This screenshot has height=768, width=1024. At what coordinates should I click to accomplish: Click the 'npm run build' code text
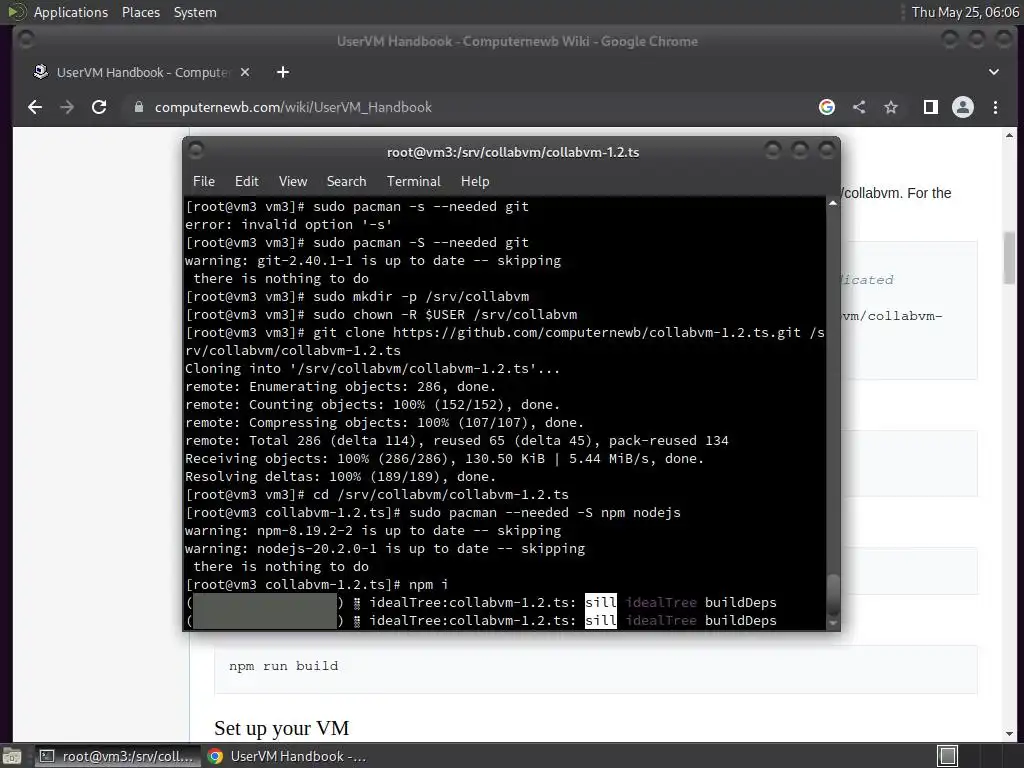283,666
